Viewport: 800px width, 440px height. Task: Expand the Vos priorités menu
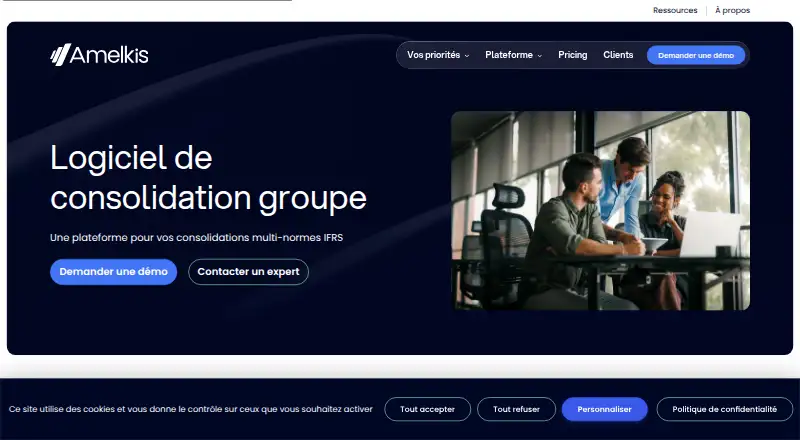pos(438,55)
